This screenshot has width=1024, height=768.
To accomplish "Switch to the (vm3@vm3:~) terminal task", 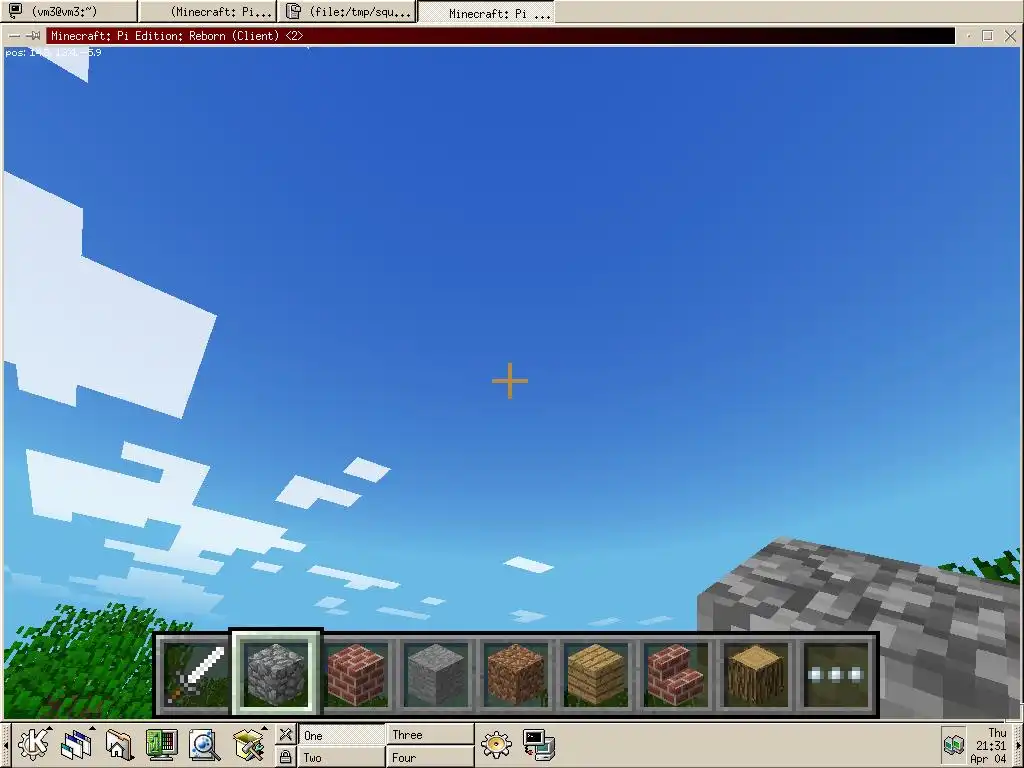I will click(69, 11).
